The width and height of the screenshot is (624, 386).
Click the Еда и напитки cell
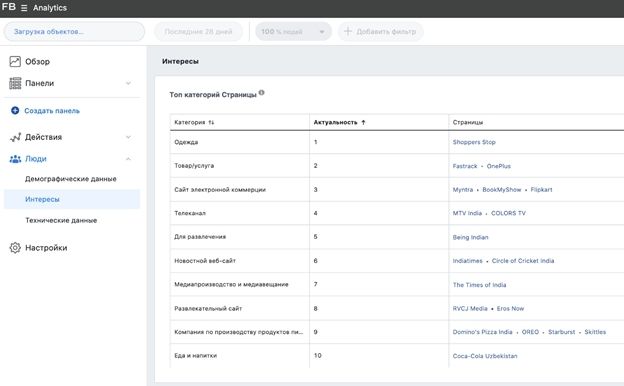[x=240, y=355]
